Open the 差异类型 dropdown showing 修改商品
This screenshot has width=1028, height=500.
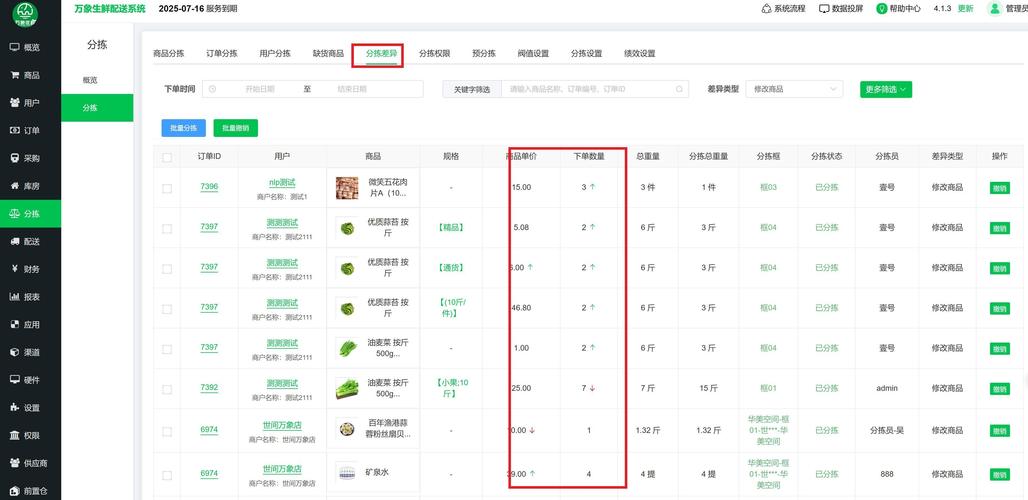794,89
